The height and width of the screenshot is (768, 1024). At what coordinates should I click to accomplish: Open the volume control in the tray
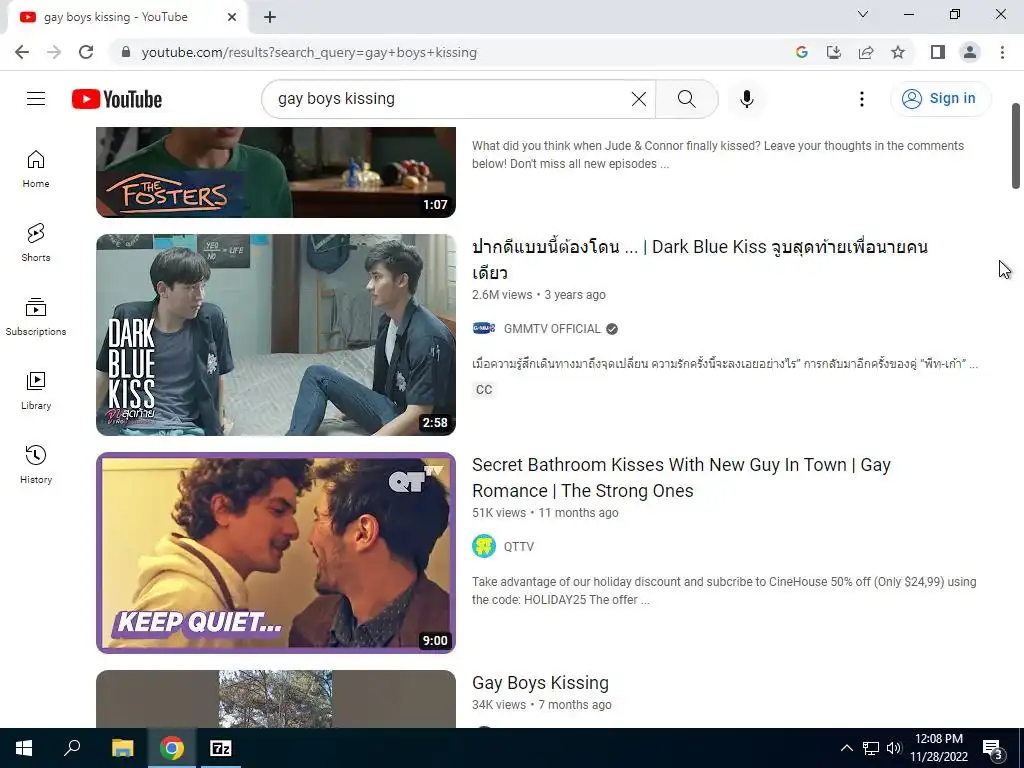[894, 748]
